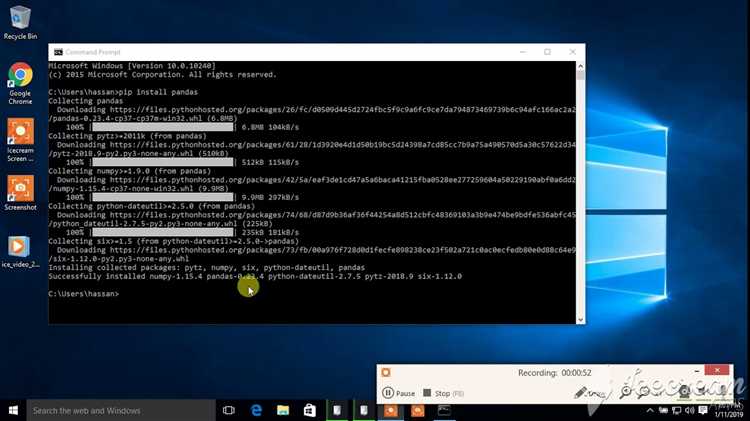Click the 'Recording: 00:00:52' timer text
The height and width of the screenshot is (421, 750).
coord(554,373)
